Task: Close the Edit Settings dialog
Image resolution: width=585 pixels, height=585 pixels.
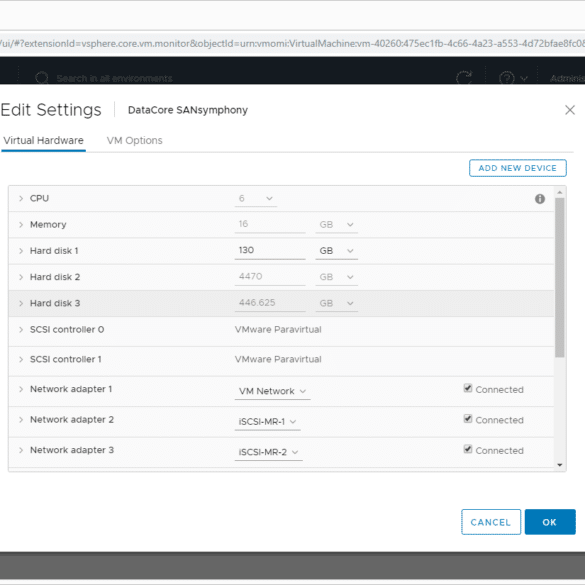Action: tap(570, 110)
